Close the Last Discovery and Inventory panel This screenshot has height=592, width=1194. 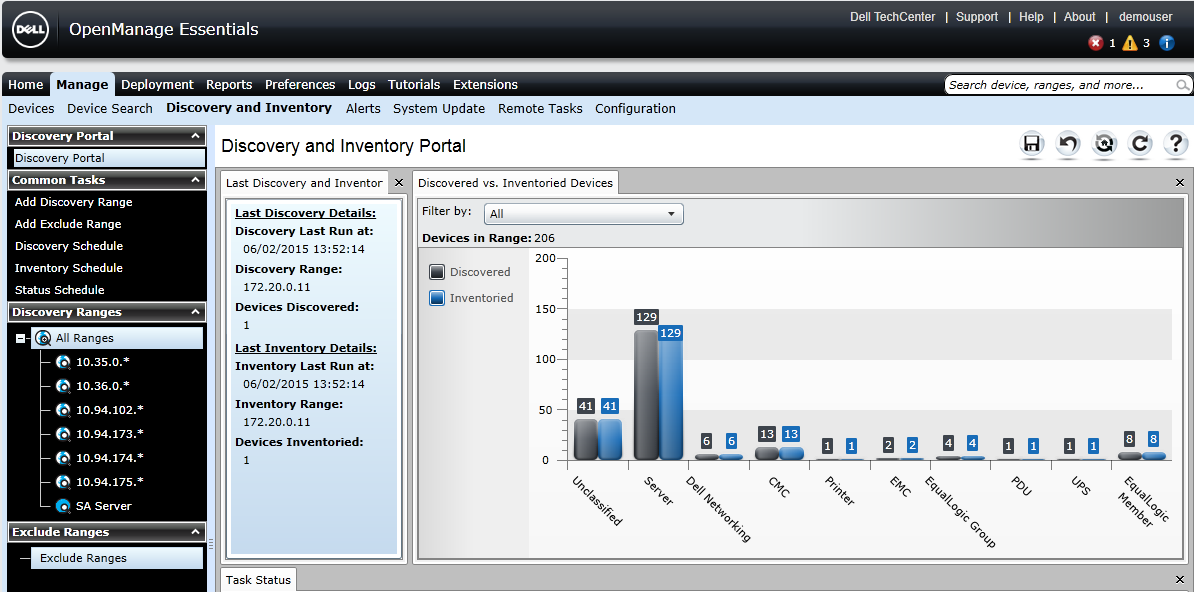[399, 183]
